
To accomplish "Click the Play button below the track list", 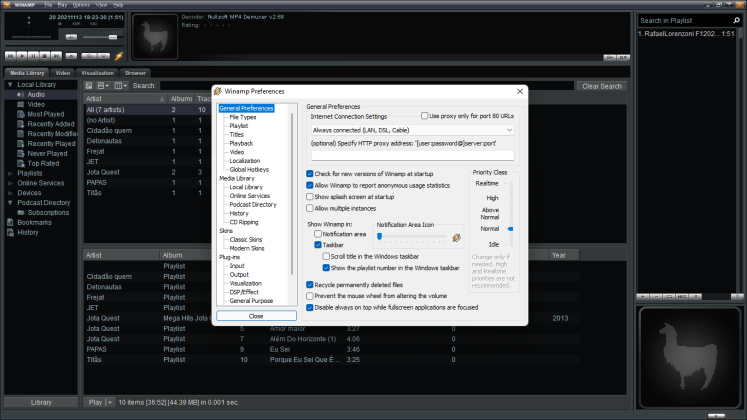I will (x=95, y=402).
